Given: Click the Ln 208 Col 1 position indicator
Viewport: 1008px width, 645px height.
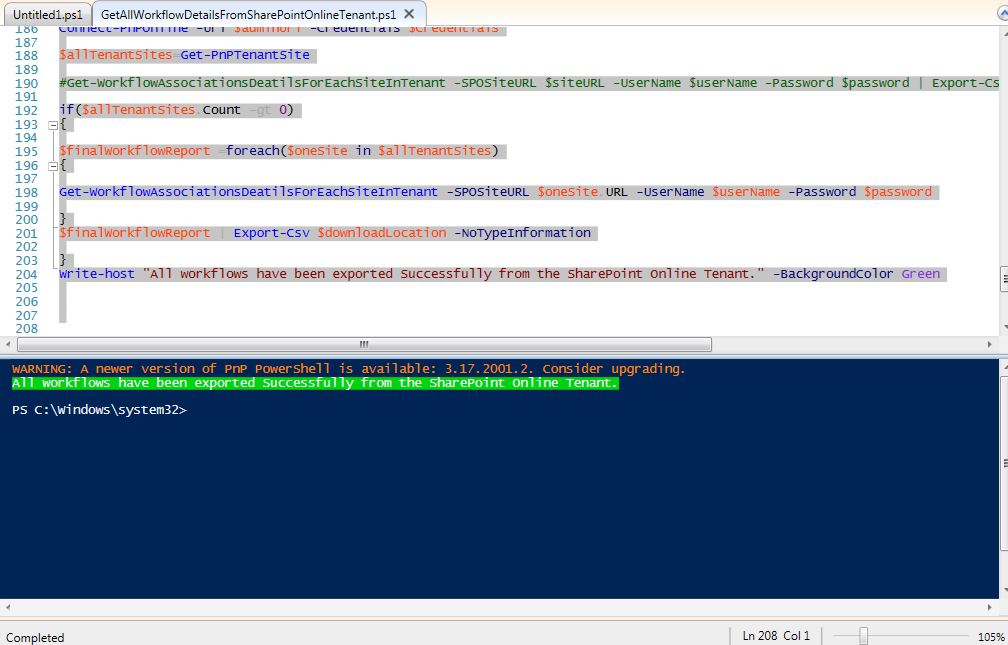Looking at the screenshot, I should click(x=775, y=636).
